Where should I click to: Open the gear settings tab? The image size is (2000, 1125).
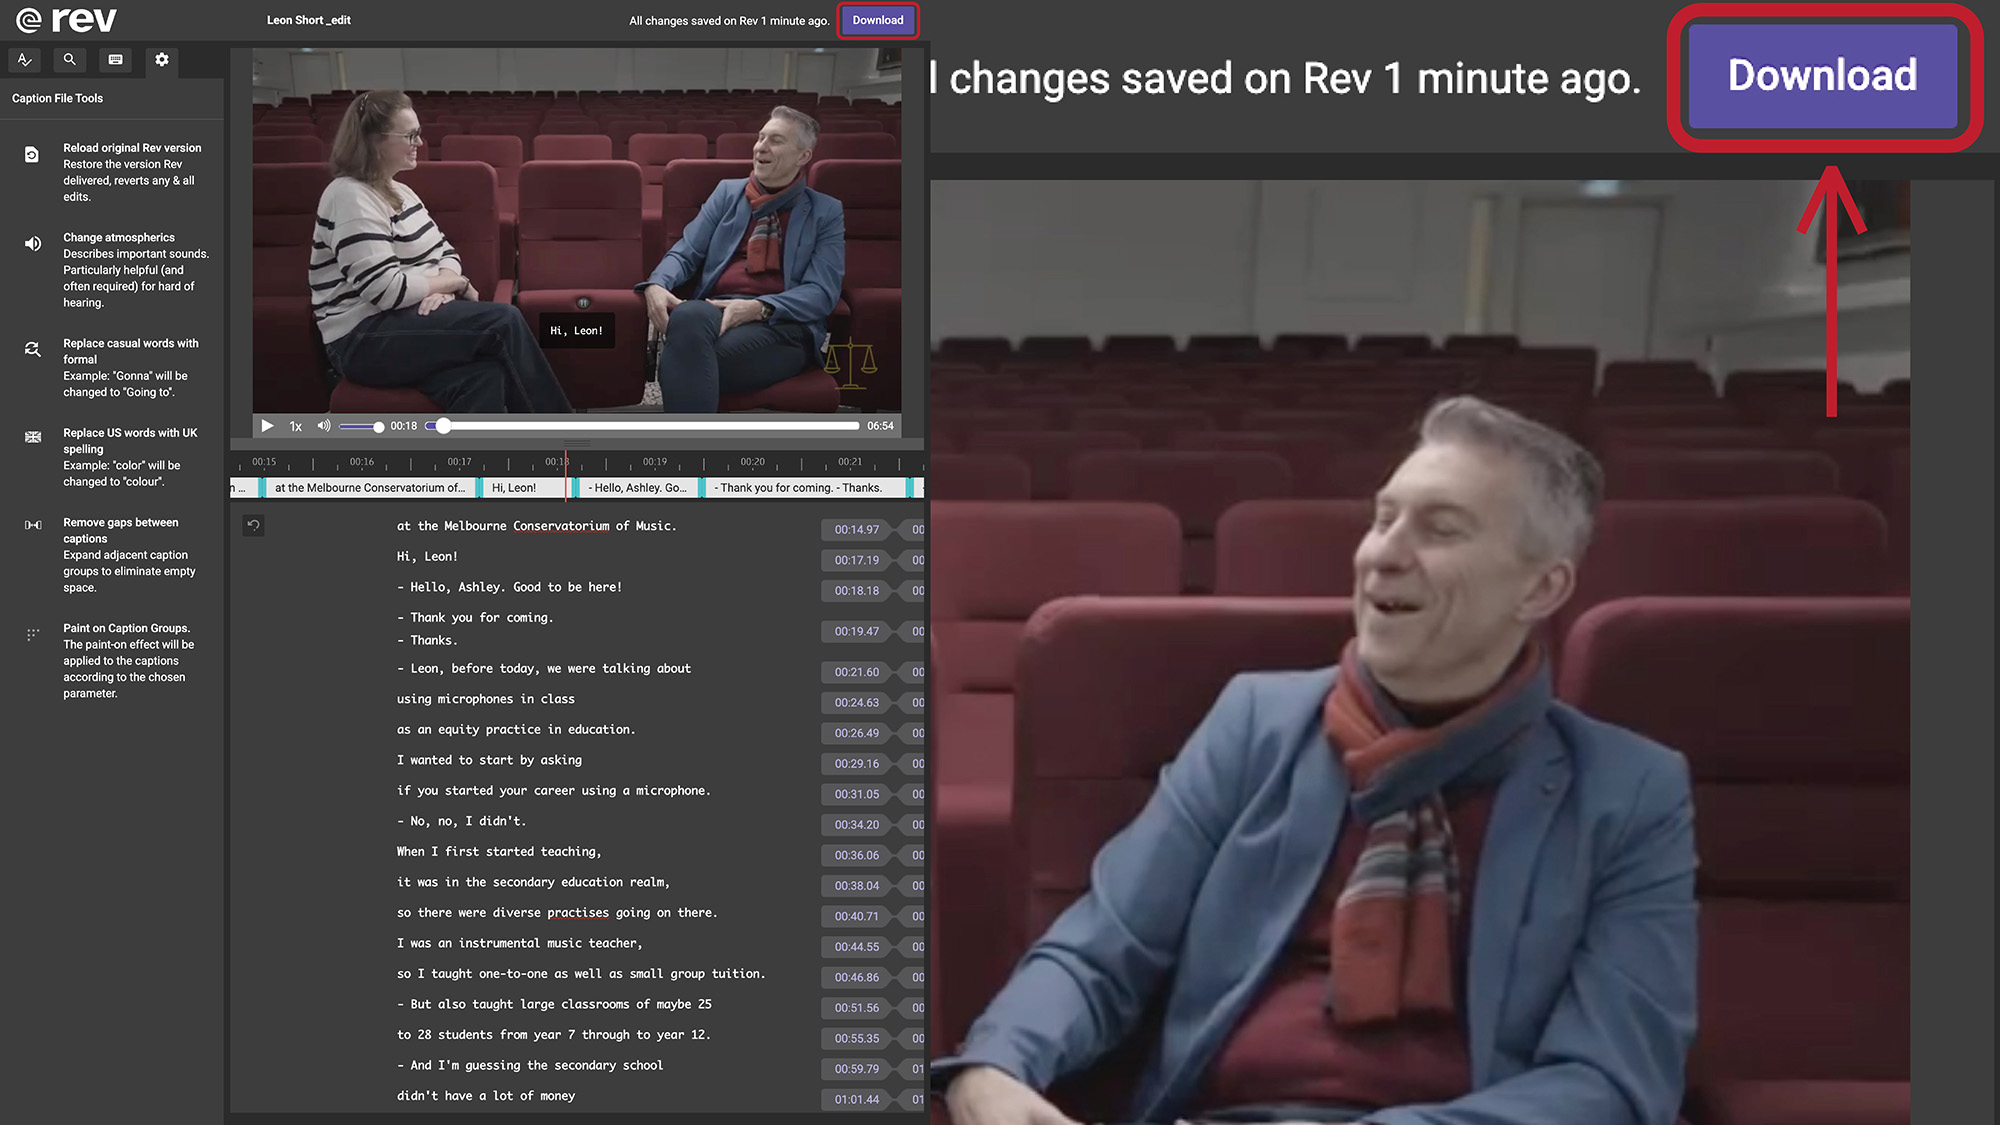coord(162,60)
